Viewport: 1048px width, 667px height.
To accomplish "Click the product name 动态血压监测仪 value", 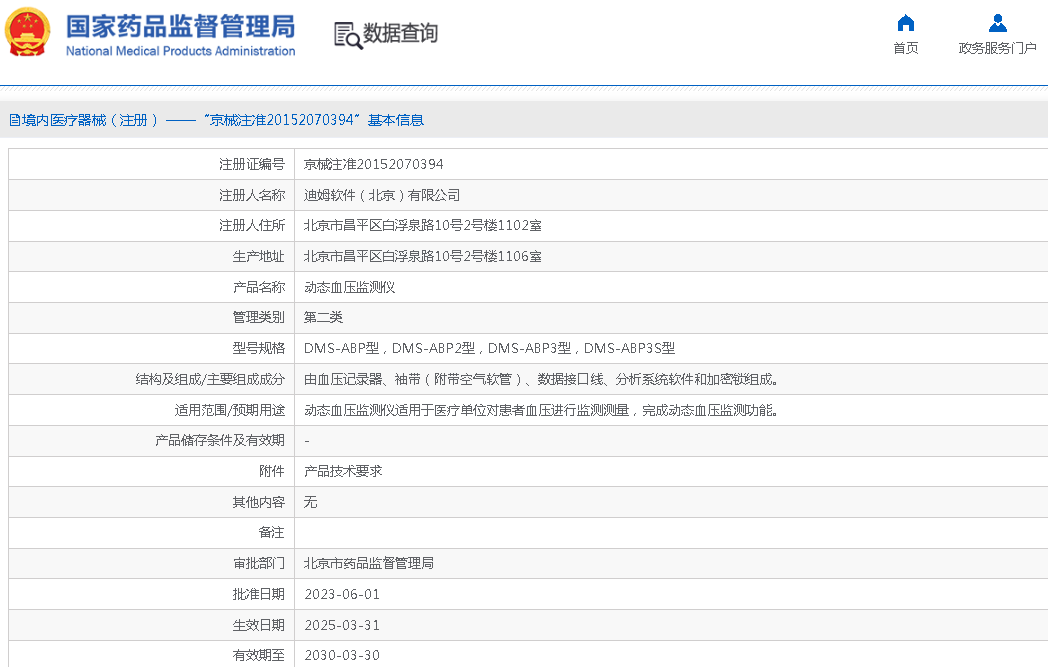I will pos(350,287).
